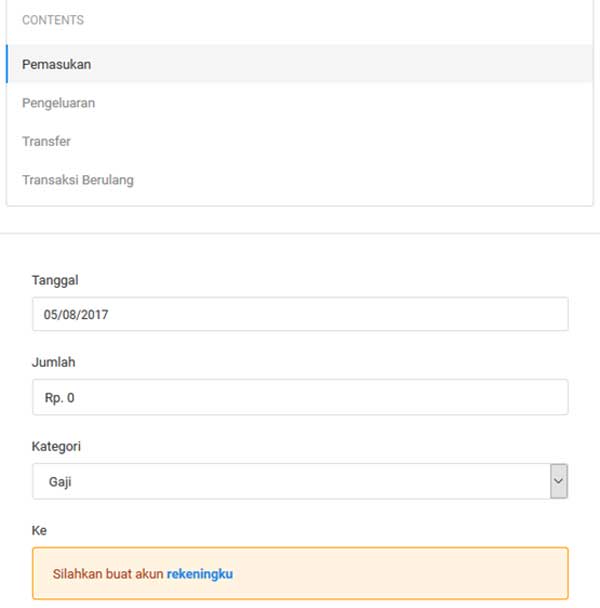Image resolution: width=600 pixels, height=608 pixels.
Task: Click the Ke field label
Action: click(x=40, y=529)
